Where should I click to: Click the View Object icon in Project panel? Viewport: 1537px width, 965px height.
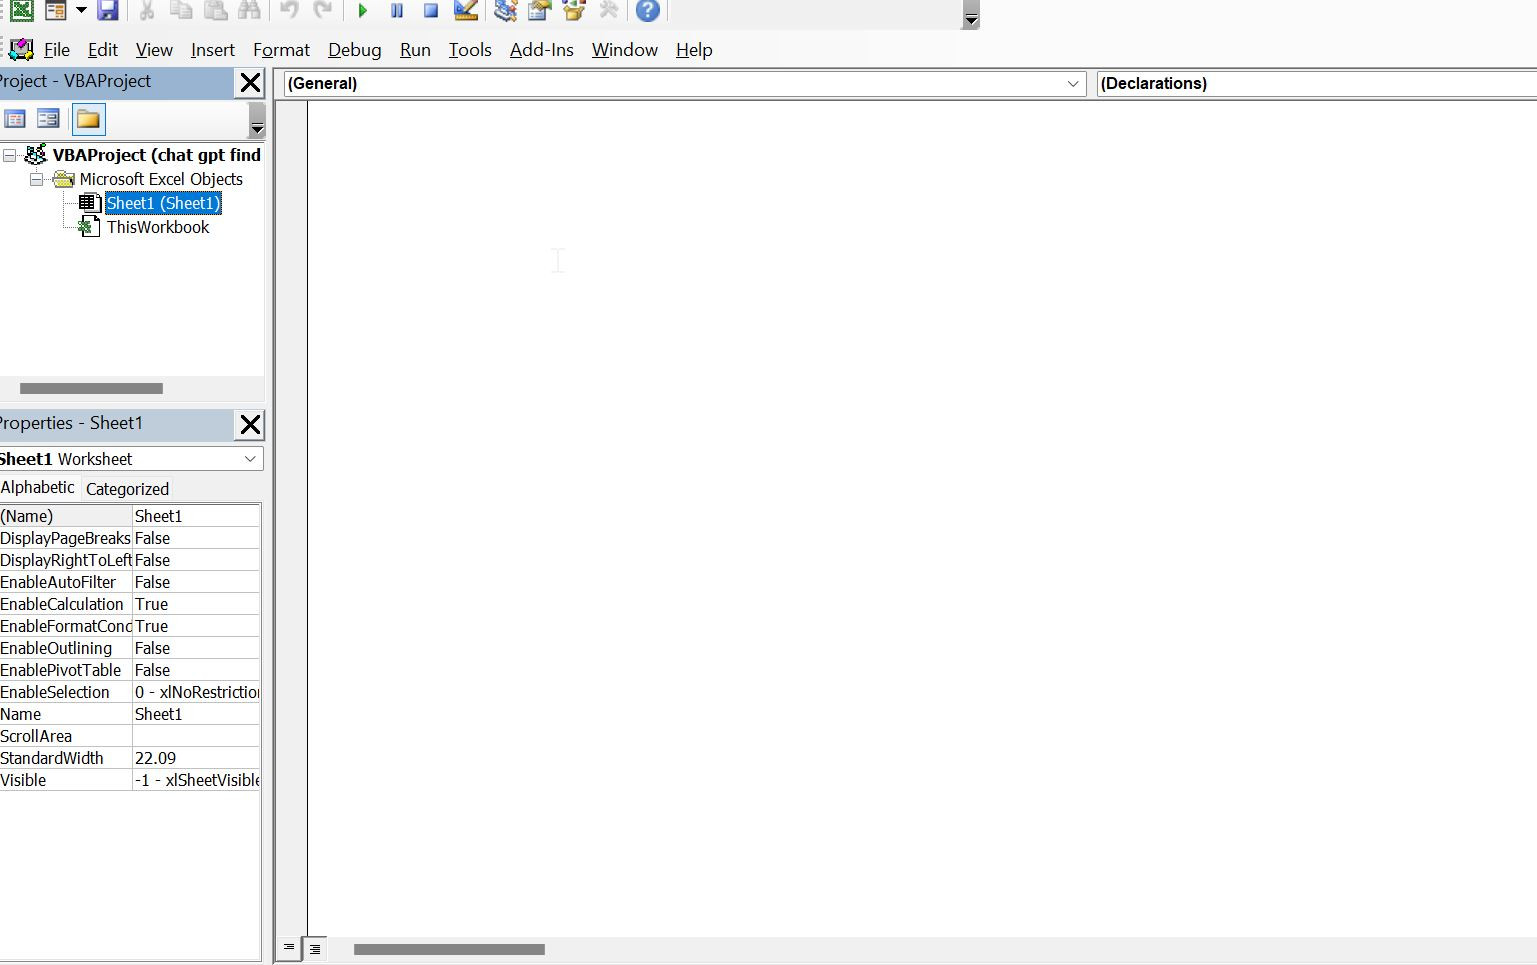coord(48,119)
